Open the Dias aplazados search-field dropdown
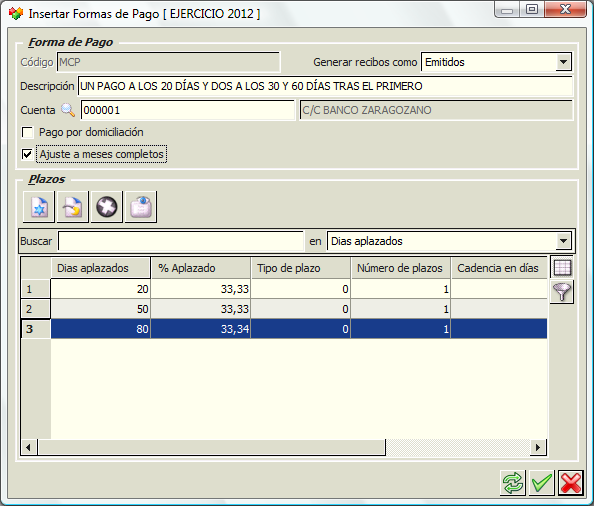The image size is (594, 506). pyautogui.click(x=563, y=241)
